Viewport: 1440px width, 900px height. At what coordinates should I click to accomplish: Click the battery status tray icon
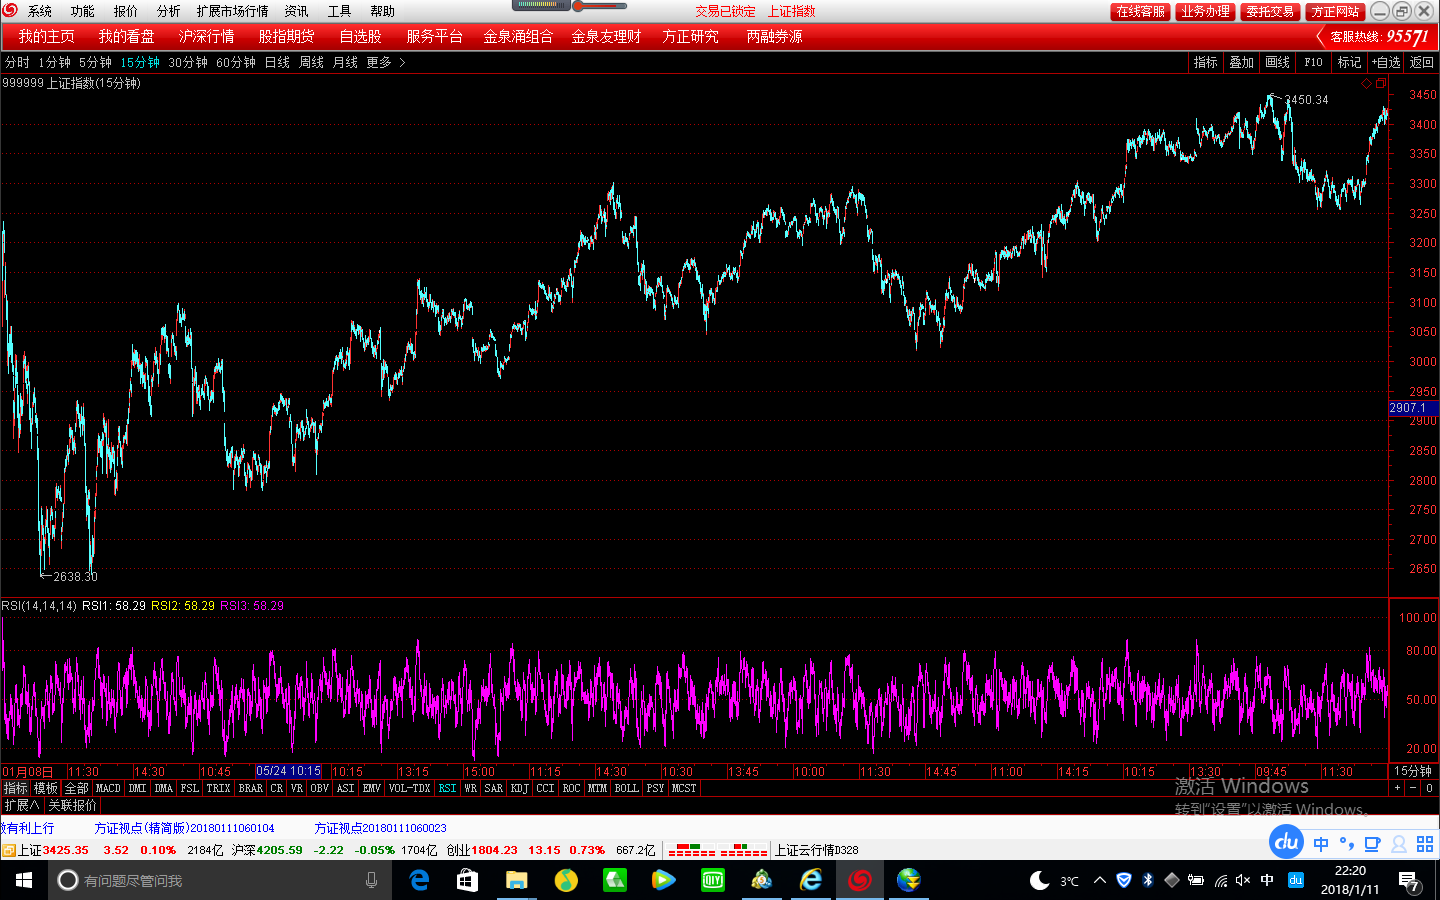(1196, 880)
